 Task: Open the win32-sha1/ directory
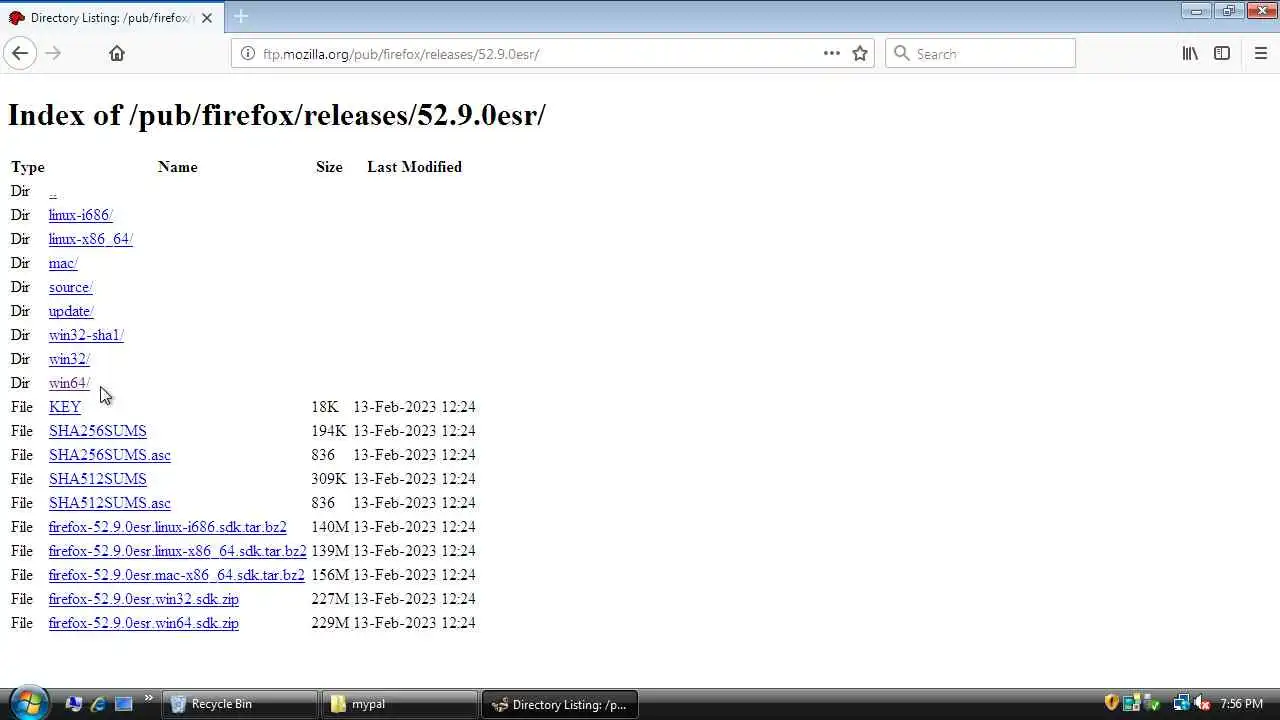tap(86, 335)
